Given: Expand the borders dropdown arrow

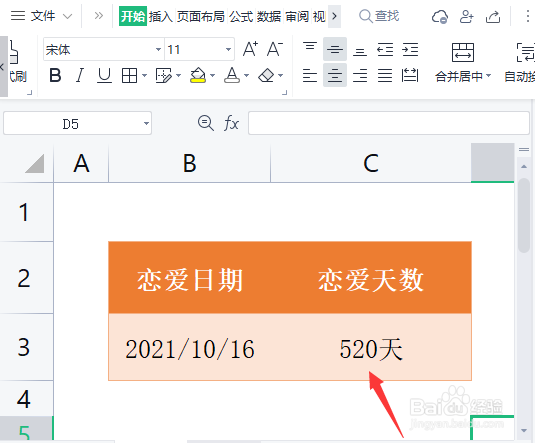Looking at the screenshot, I should pos(144,75).
